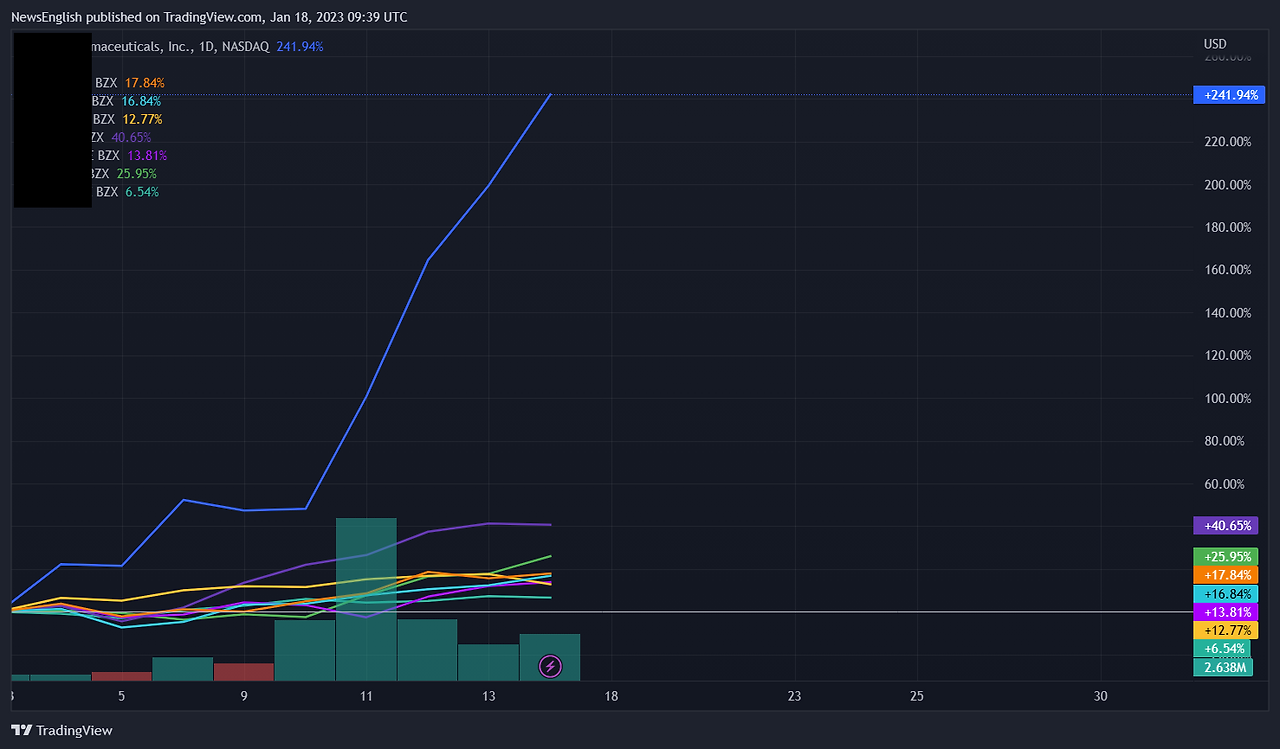Image resolution: width=1280 pixels, height=749 pixels.
Task: Click the purple 40.65% legend value
Action: (x=131, y=137)
